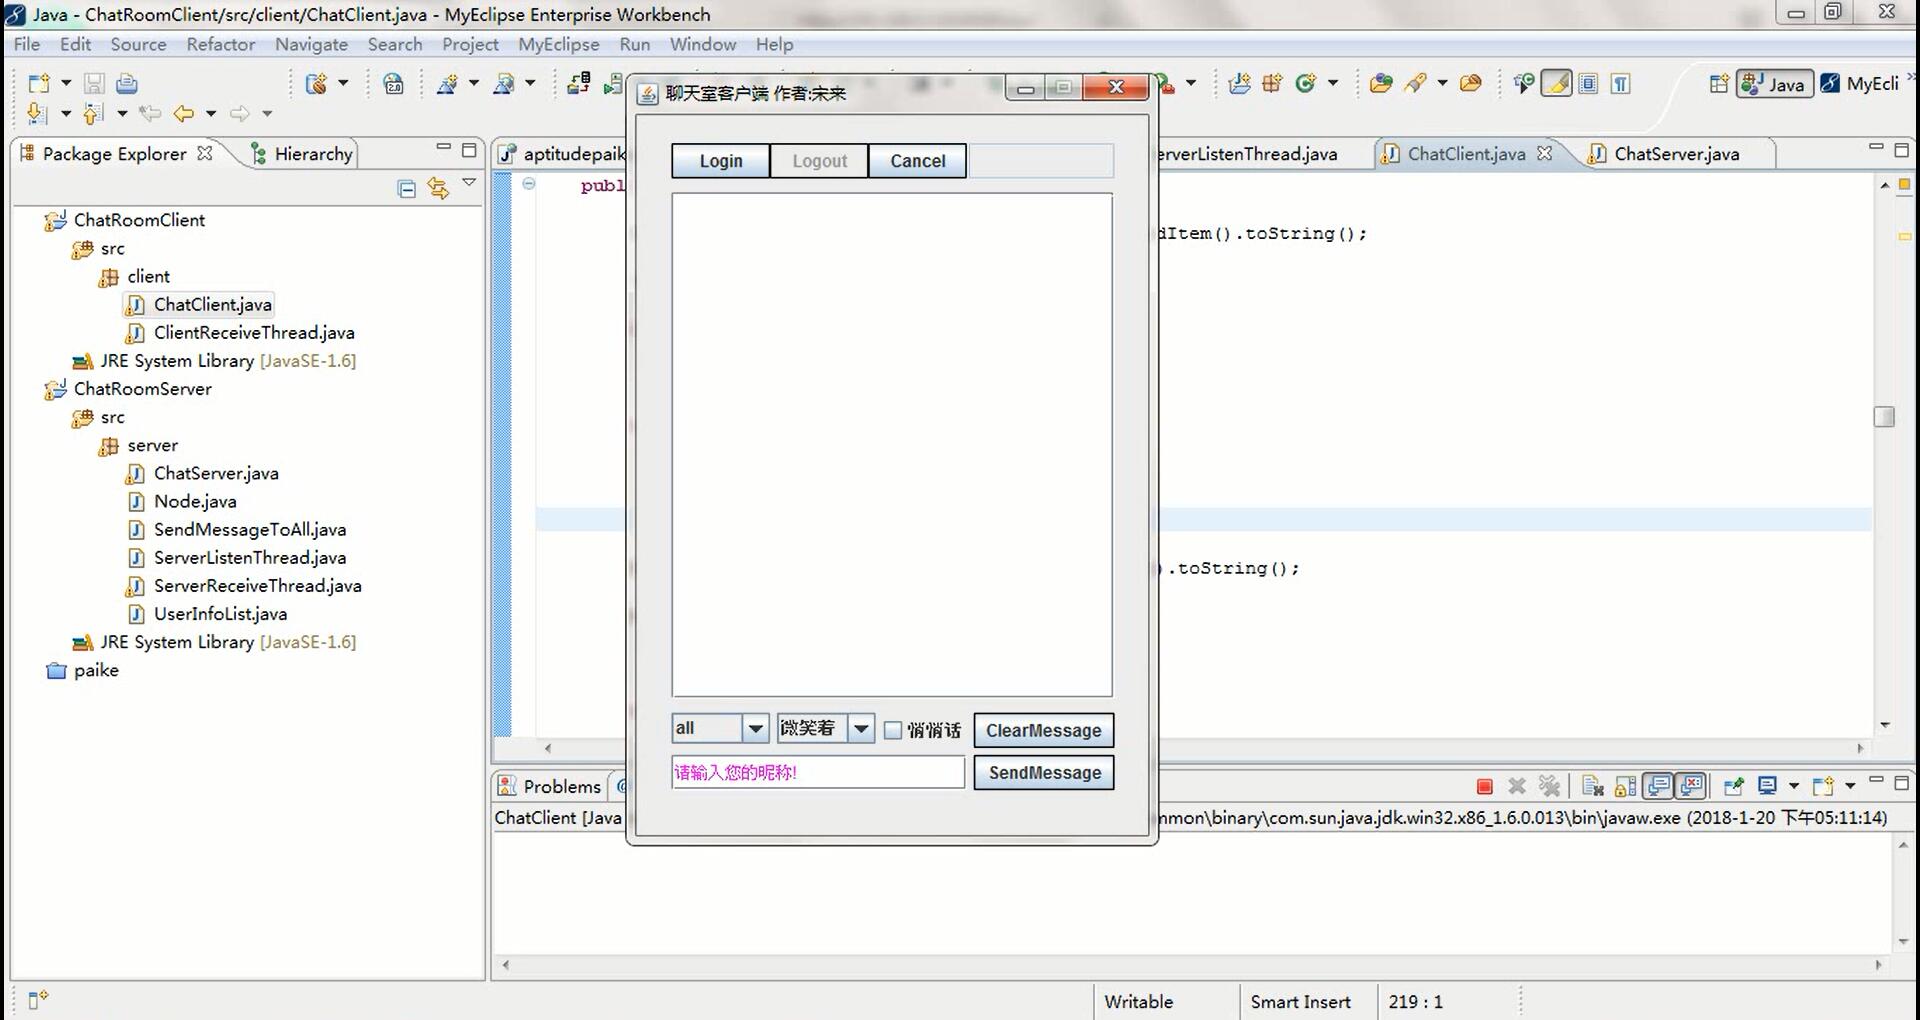This screenshot has height=1020, width=1920.
Task: Open the 'all' recipient dropdown
Action: [756, 729]
